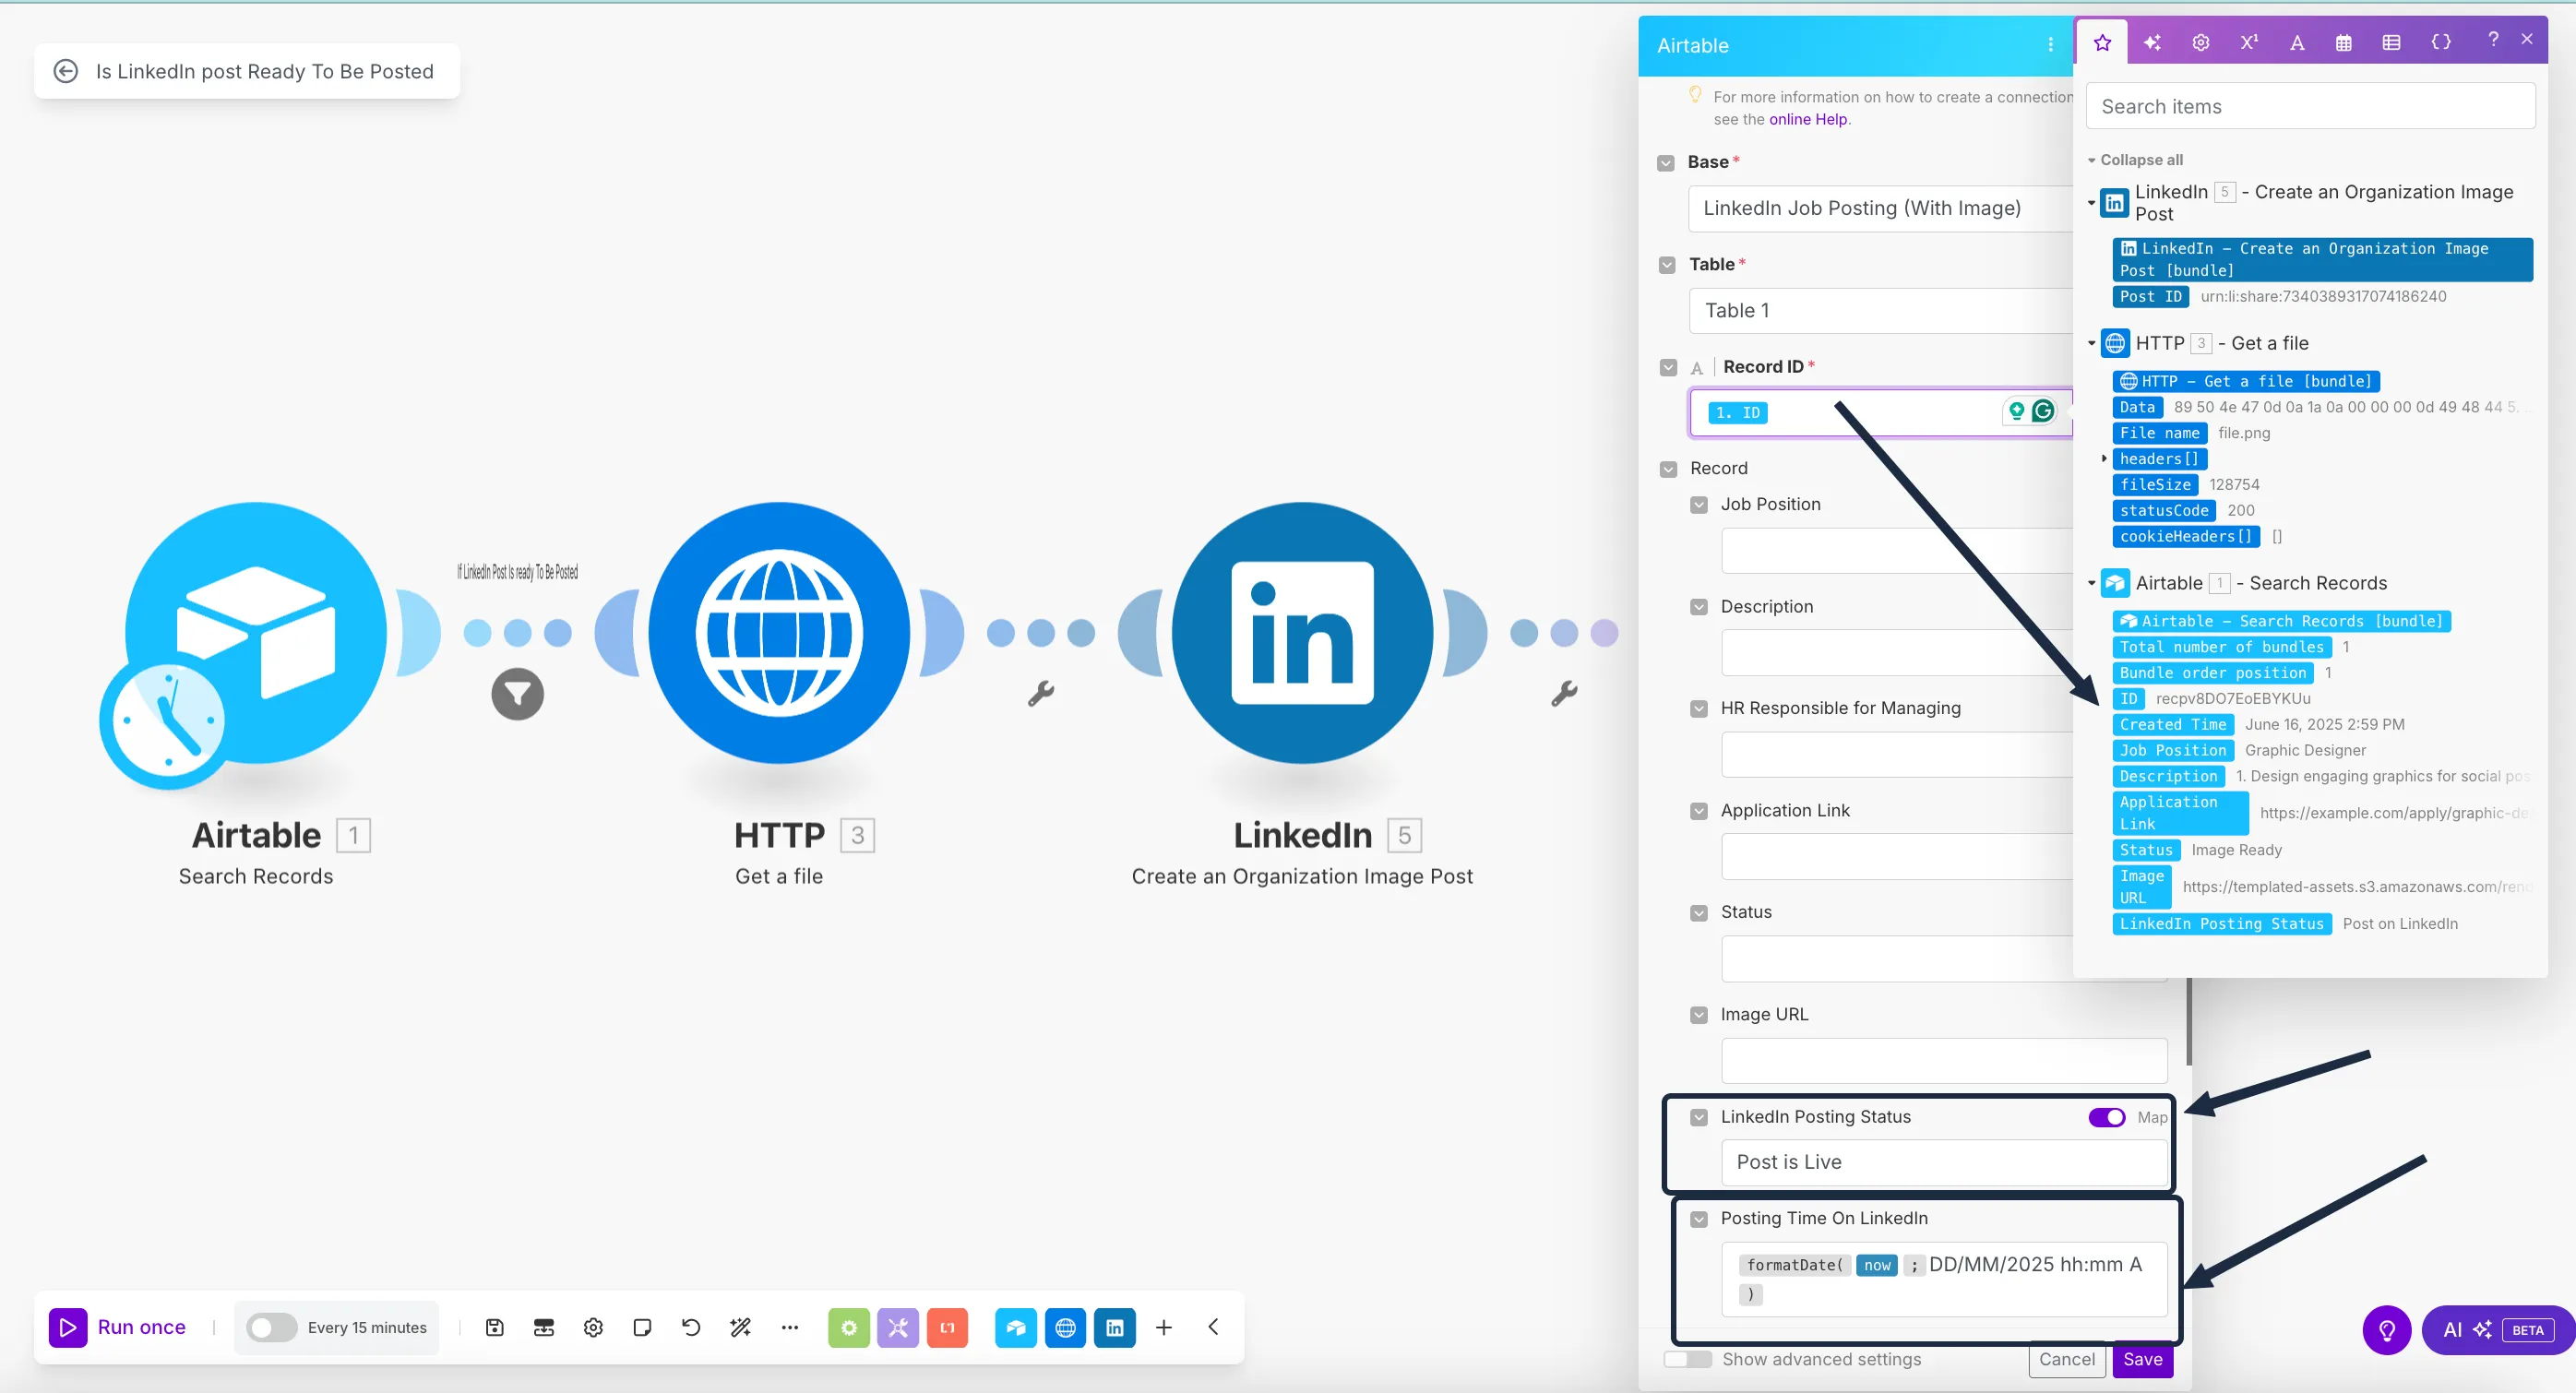2576x1393 pixels.
Task: Collapse the bottom toolbar with chevron
Action: [x=1213, y=1327]
